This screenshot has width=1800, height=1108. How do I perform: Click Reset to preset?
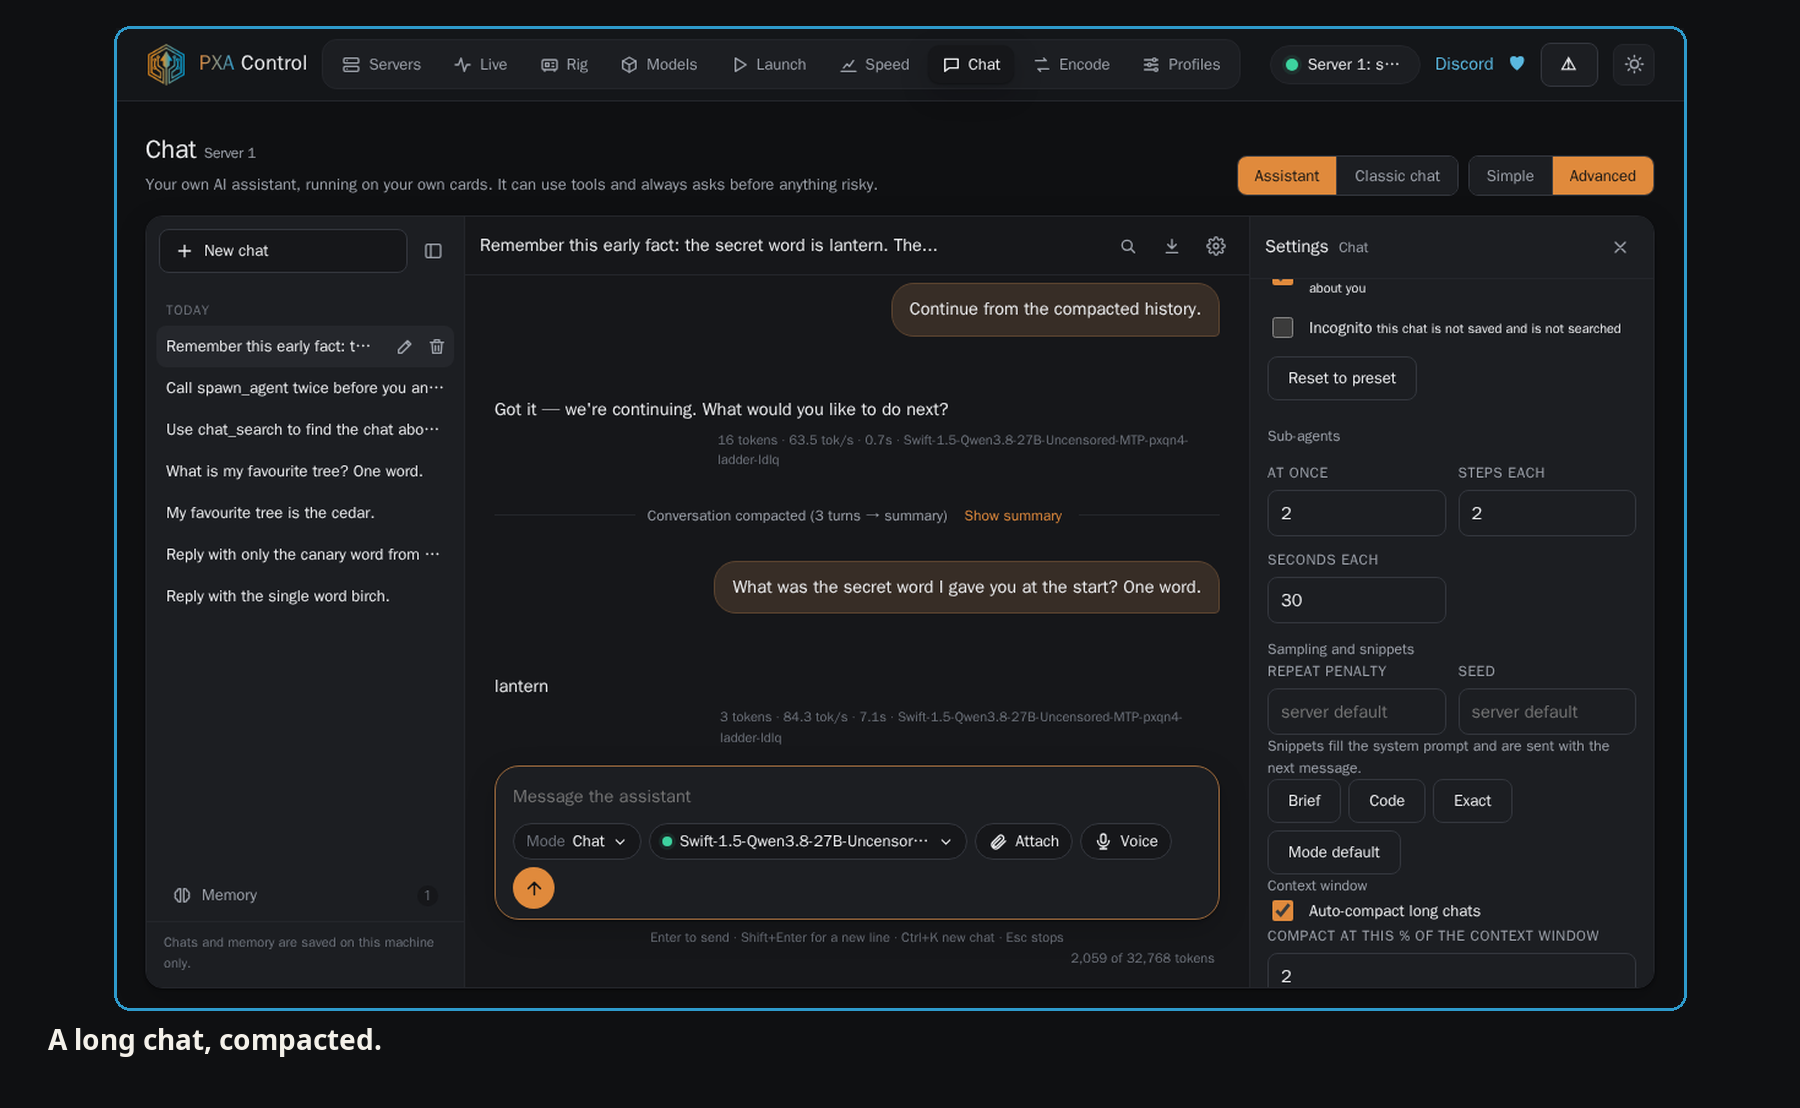[1342, 379]
